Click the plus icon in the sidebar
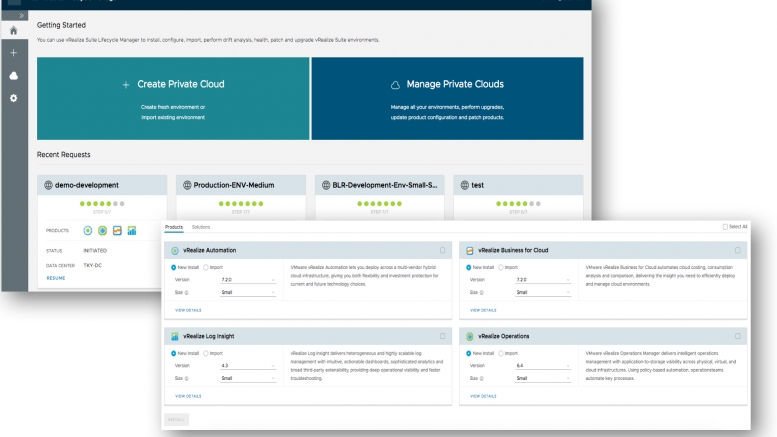Image resolution: width=777 pixels, height=437 pixels. (13, 53)
